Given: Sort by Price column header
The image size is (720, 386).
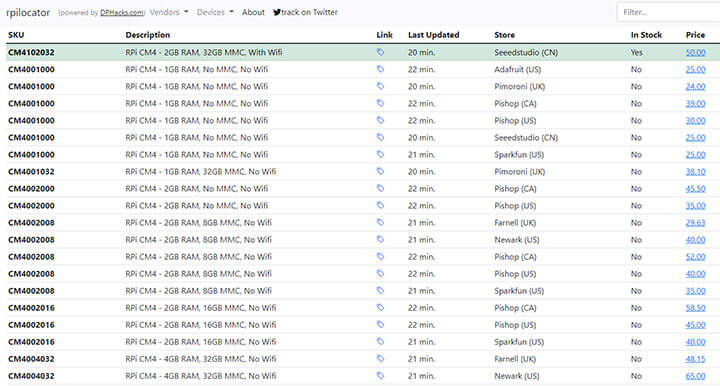Looking at the screenshot, I should (695, 35).
